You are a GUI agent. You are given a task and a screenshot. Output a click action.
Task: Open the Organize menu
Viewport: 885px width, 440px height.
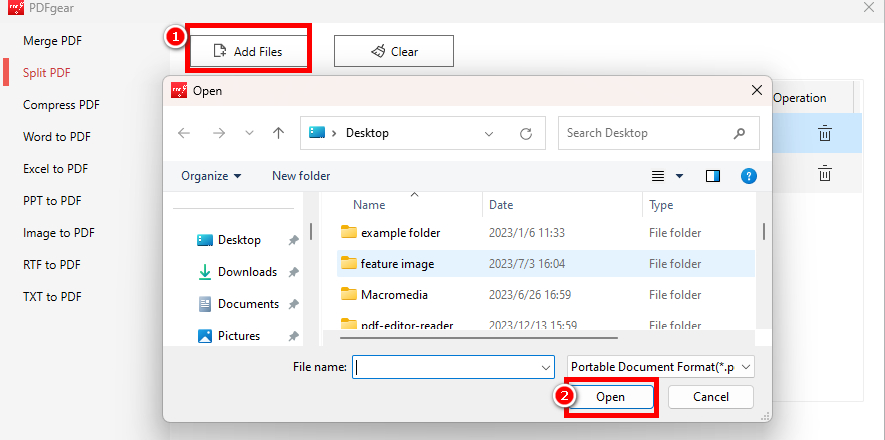coord(211,176)
